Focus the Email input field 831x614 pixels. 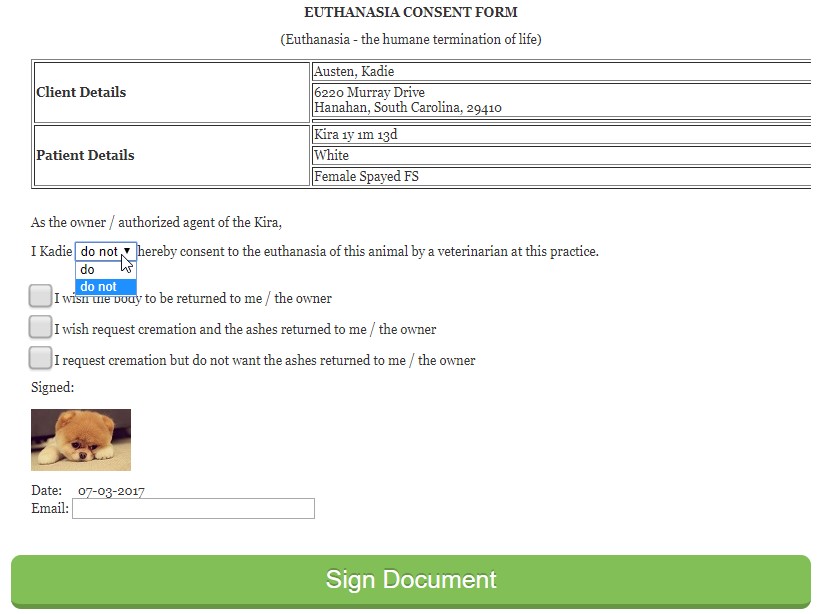193,509
